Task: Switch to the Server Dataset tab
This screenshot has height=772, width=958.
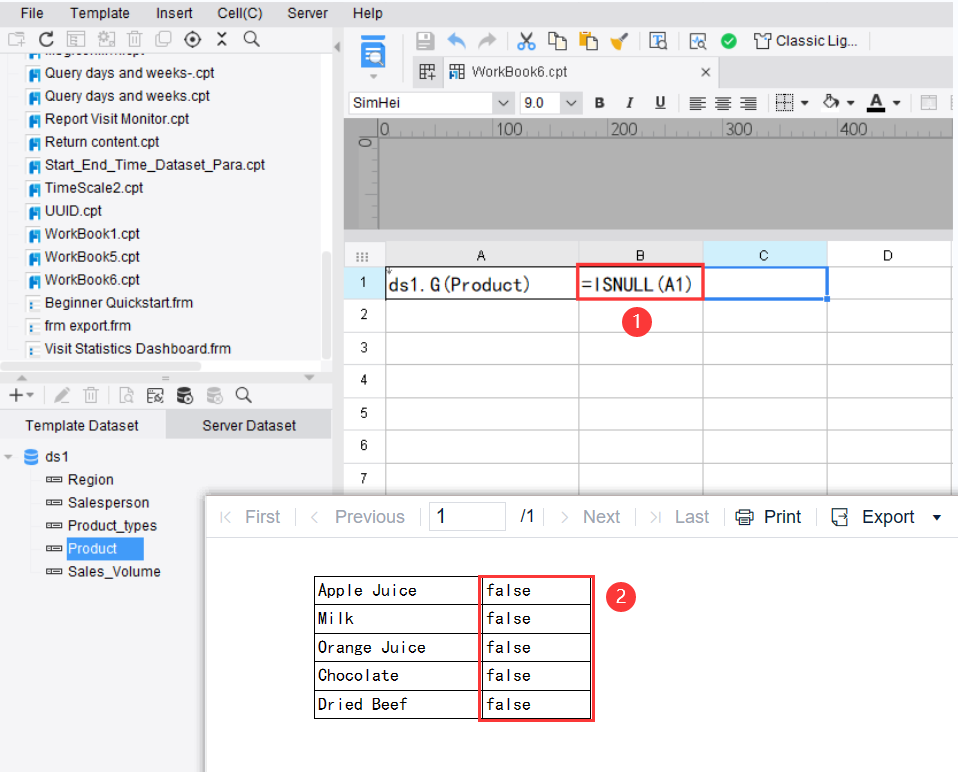Action: click(x=248, y=424)
